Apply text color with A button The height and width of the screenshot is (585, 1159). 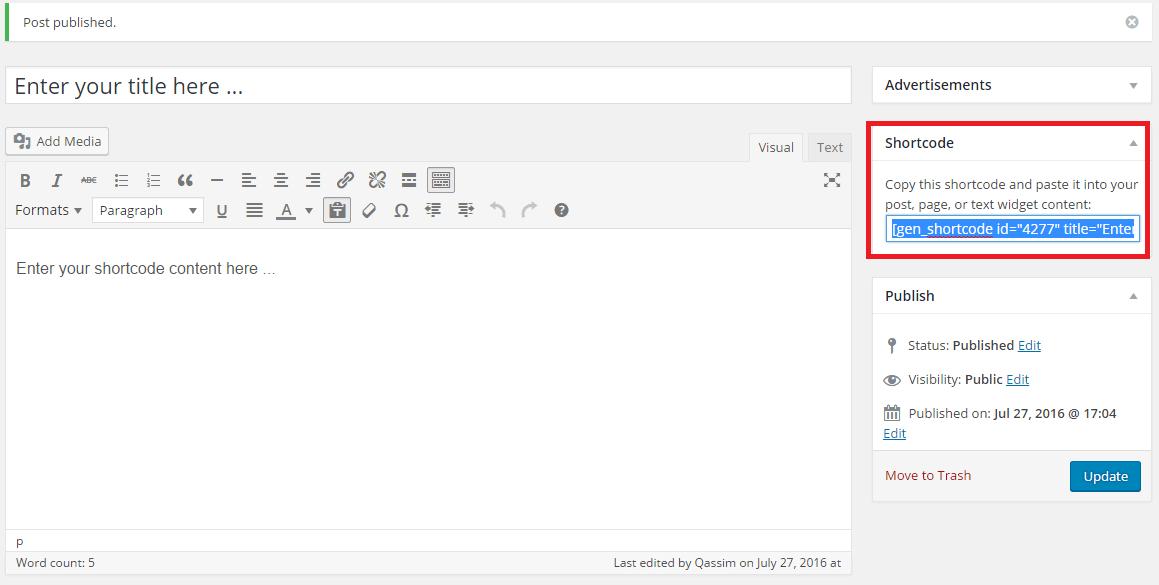pyautogui.click(x=286, y=211)
